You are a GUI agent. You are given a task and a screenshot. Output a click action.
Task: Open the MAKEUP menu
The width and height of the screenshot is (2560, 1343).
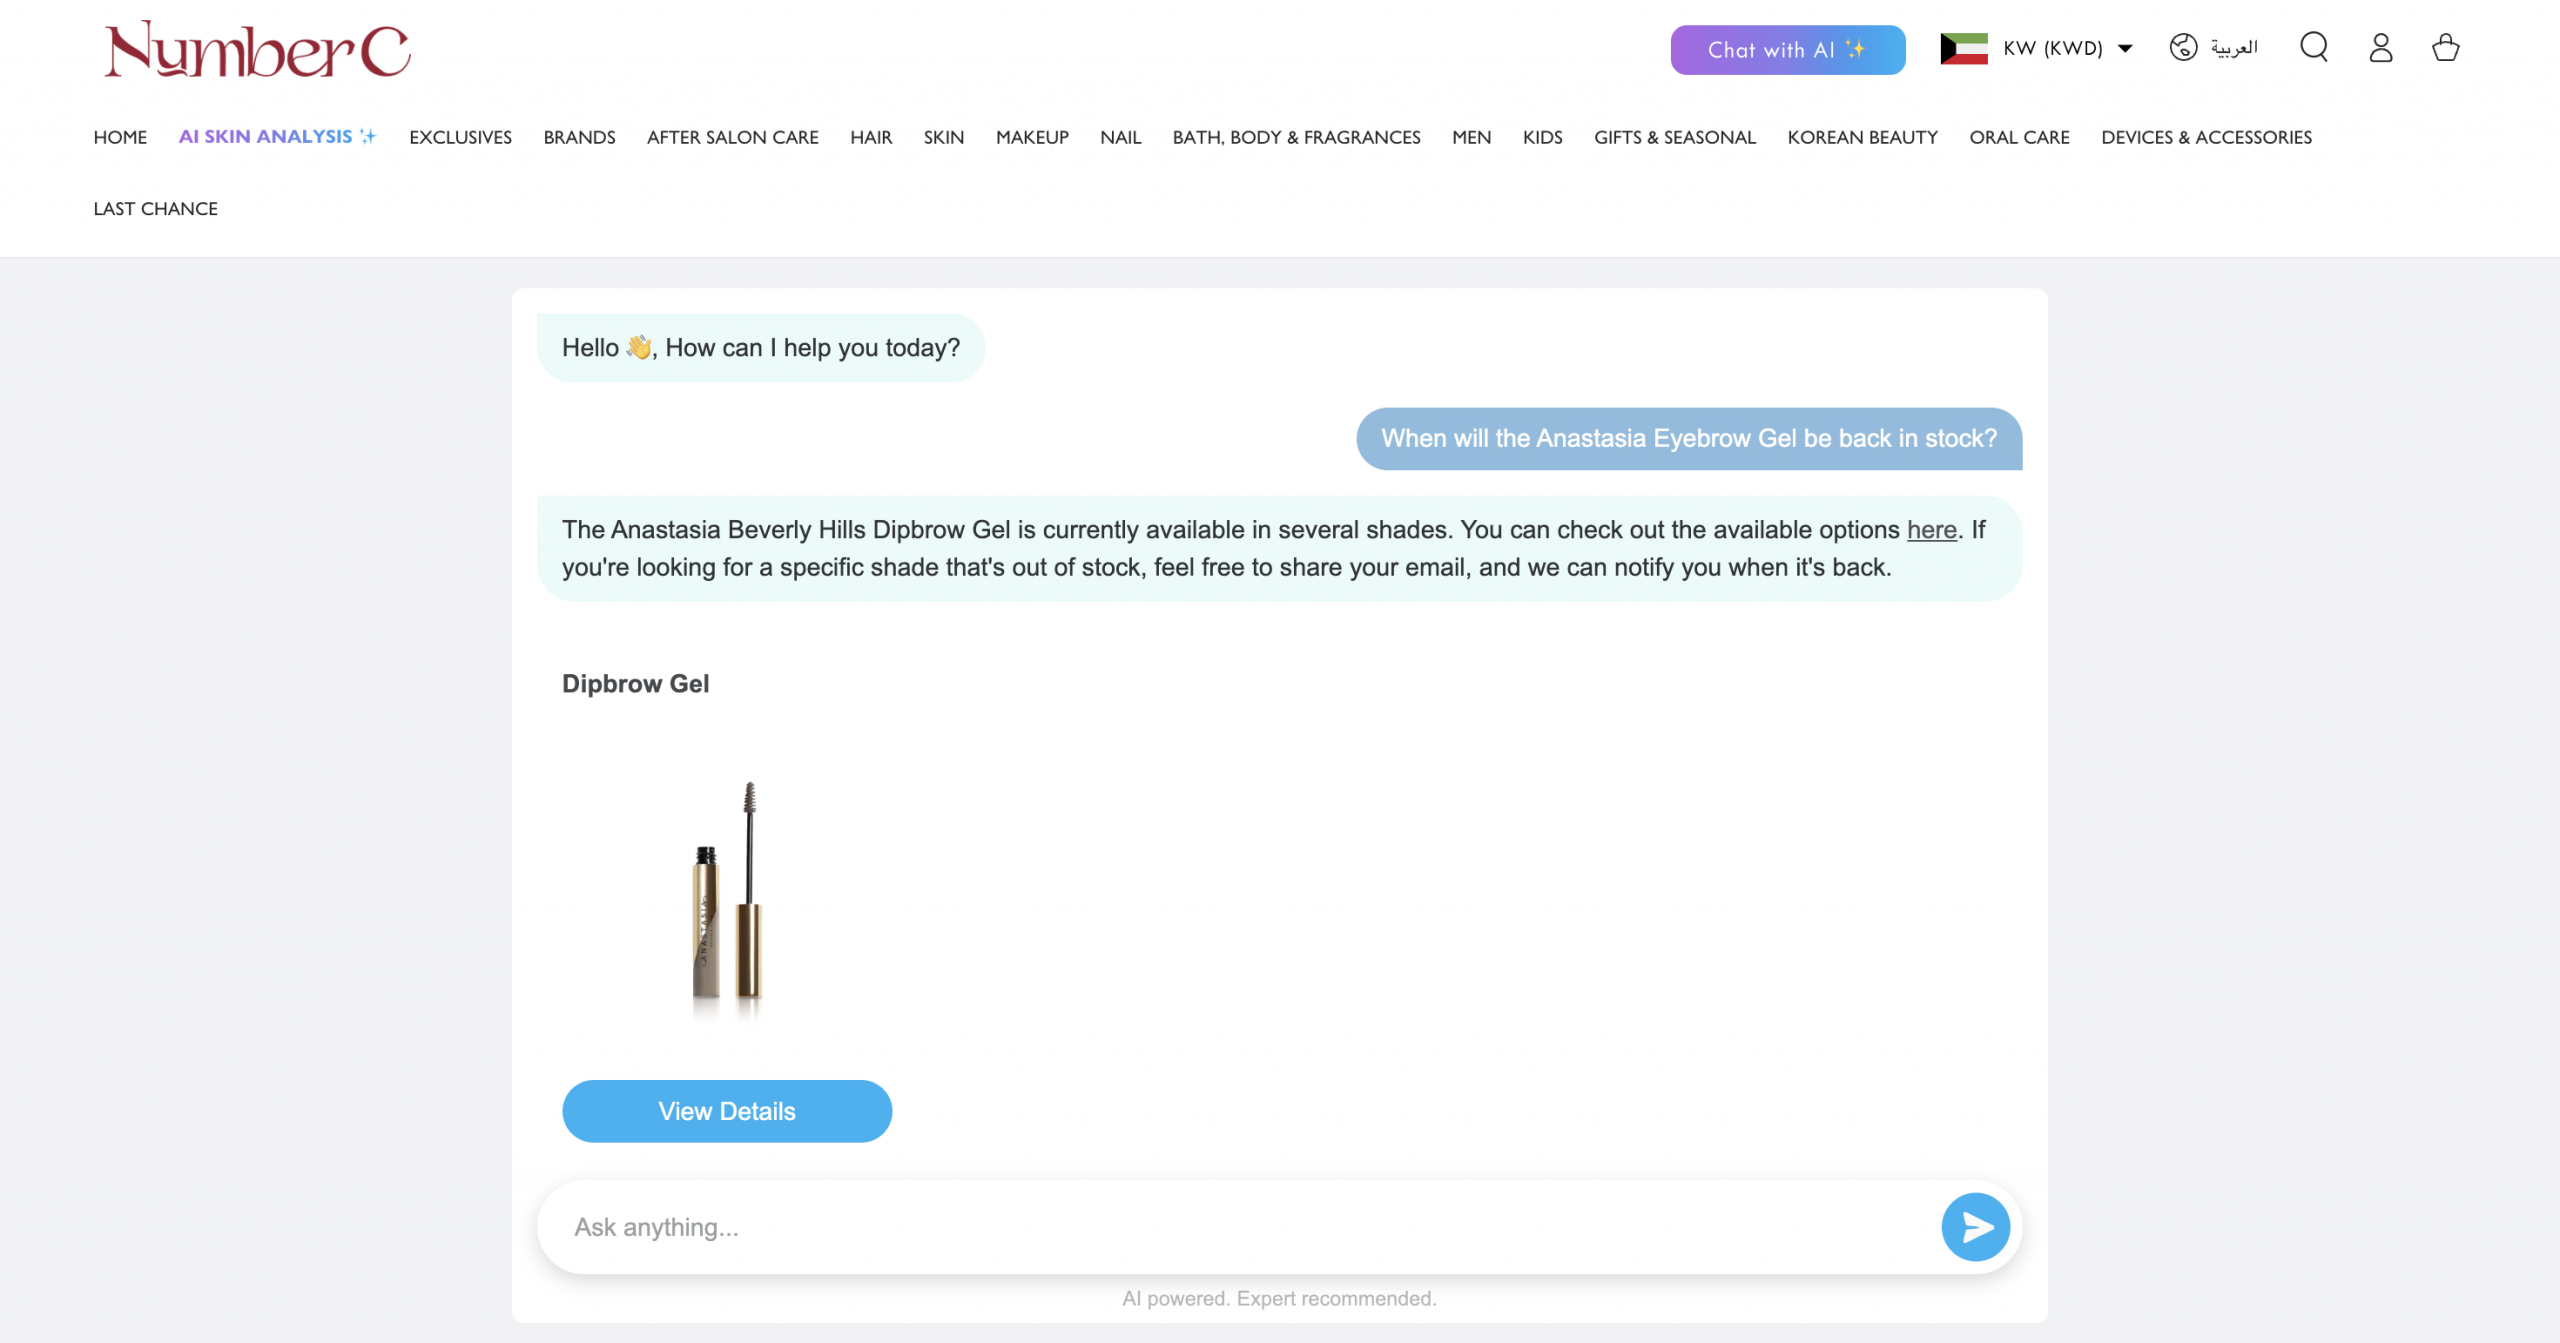click(x=1032, y=137)
